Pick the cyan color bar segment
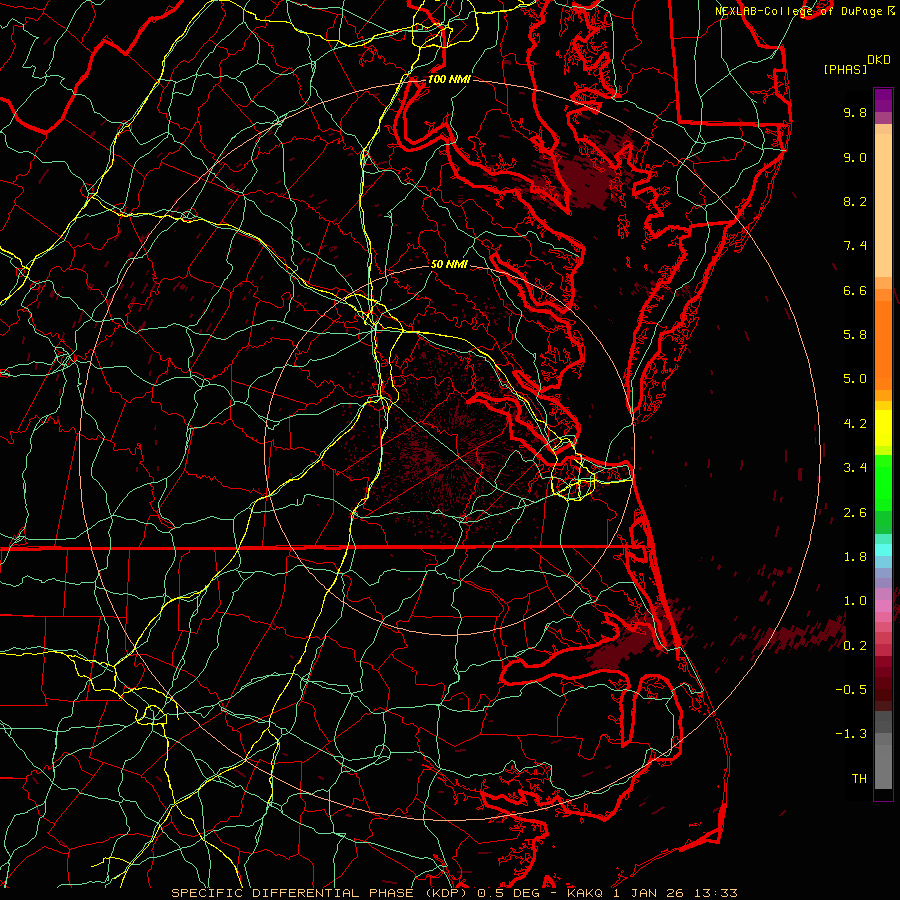This screenshot has width=900, height=900. (x=883, y=550)
